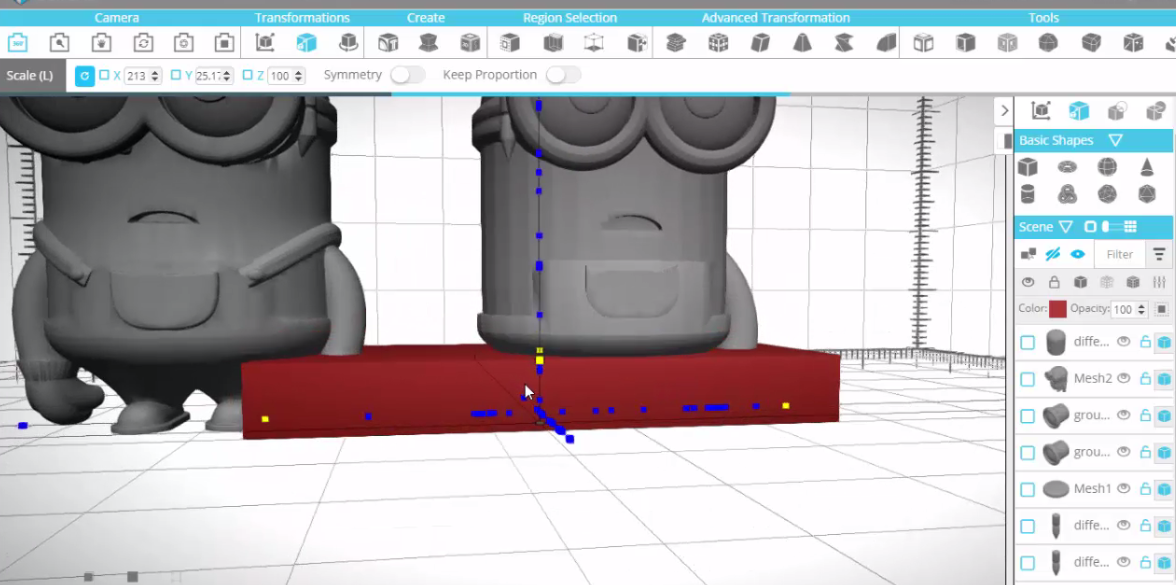
Task: Add a cone from Basic Shapes
Action: (1147, 166)
